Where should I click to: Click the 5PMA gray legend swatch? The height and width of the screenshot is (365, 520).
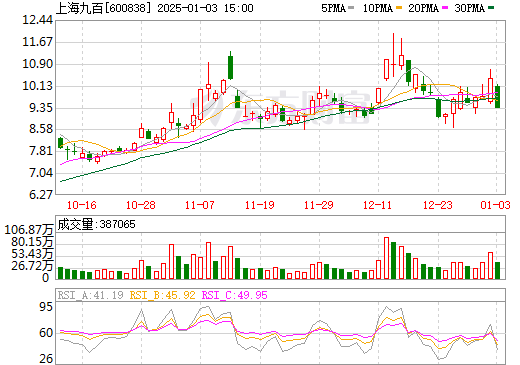pyautogui.click(x=351, y=8)
